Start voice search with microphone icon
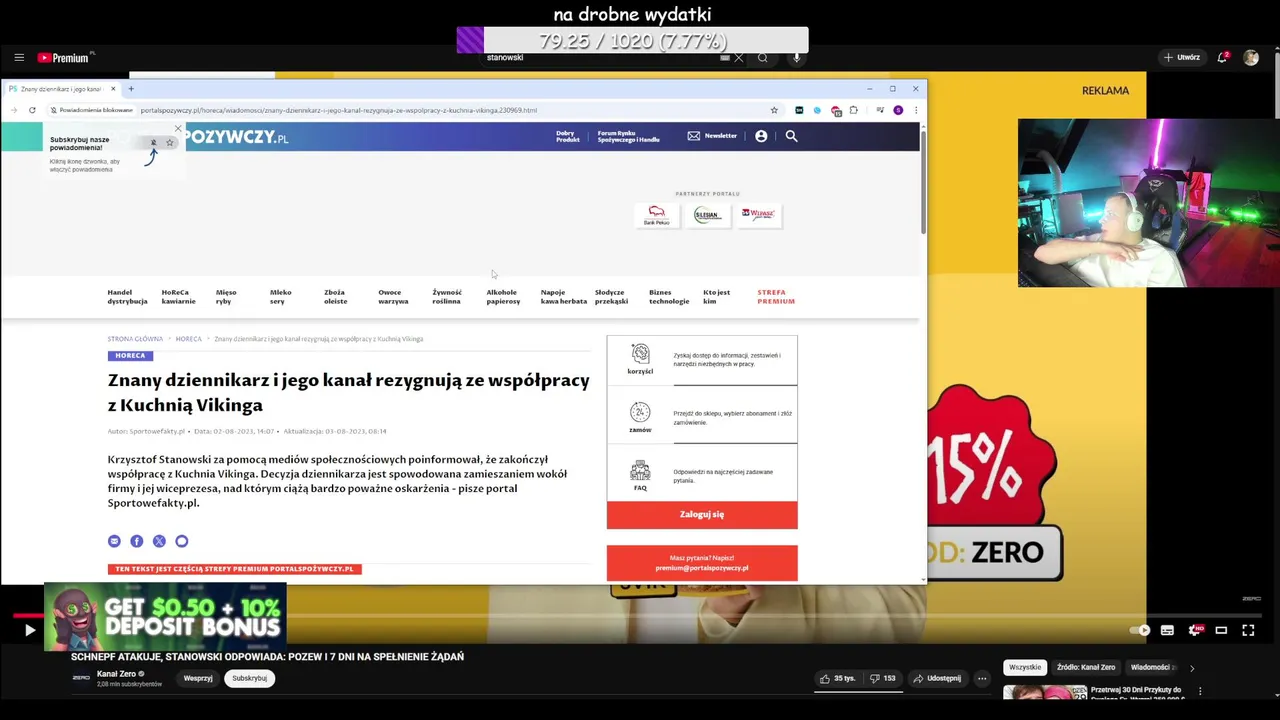Viewport: 1280px width, 720px height. tap(797, 58)
